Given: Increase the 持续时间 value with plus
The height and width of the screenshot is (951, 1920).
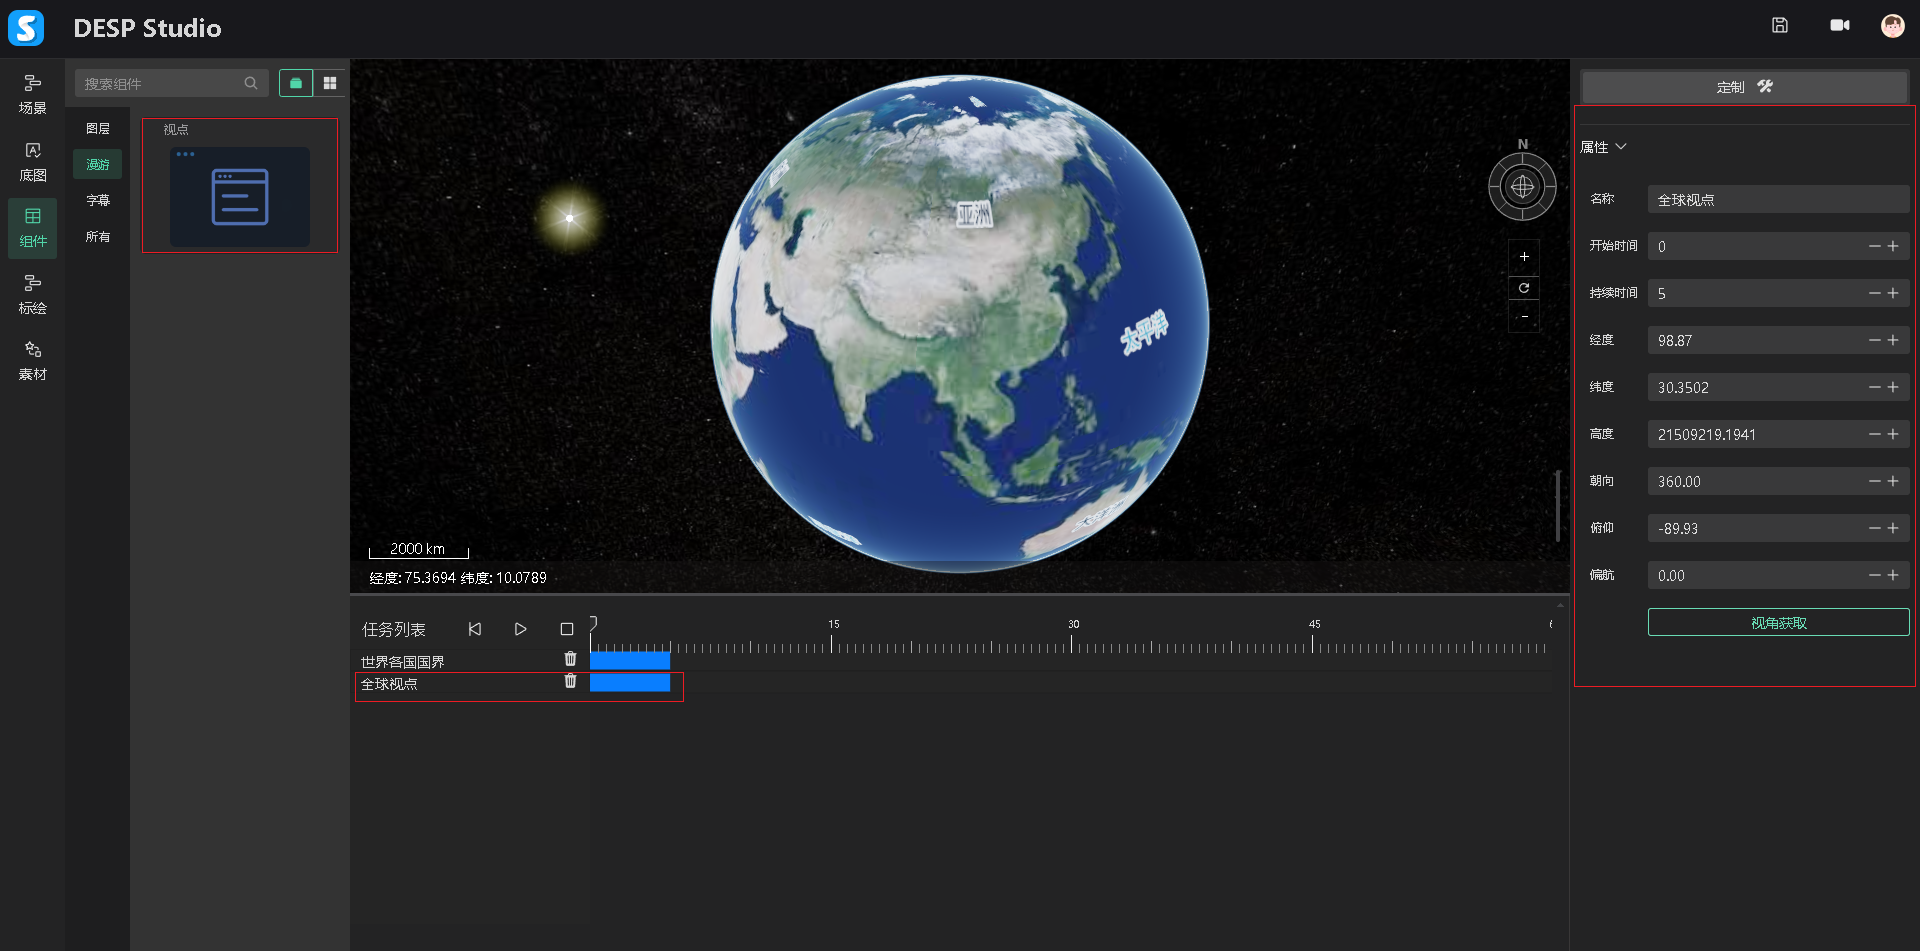Looking at the screenshot, I should click(1893, 293).
